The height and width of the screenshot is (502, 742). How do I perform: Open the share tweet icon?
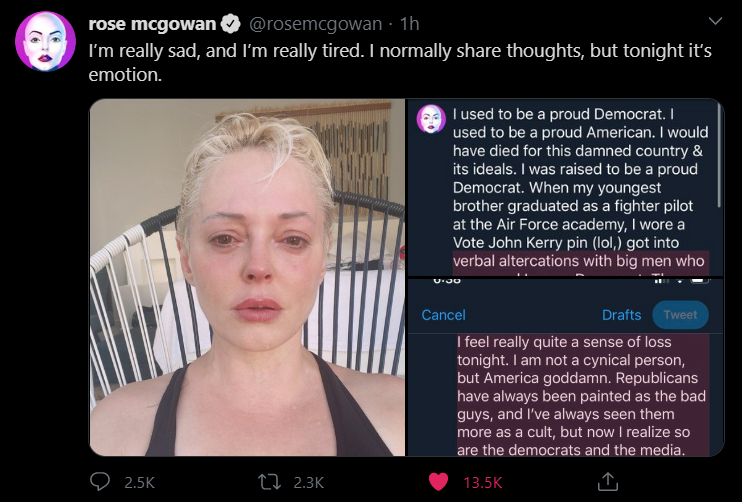[x=608, y=482]
